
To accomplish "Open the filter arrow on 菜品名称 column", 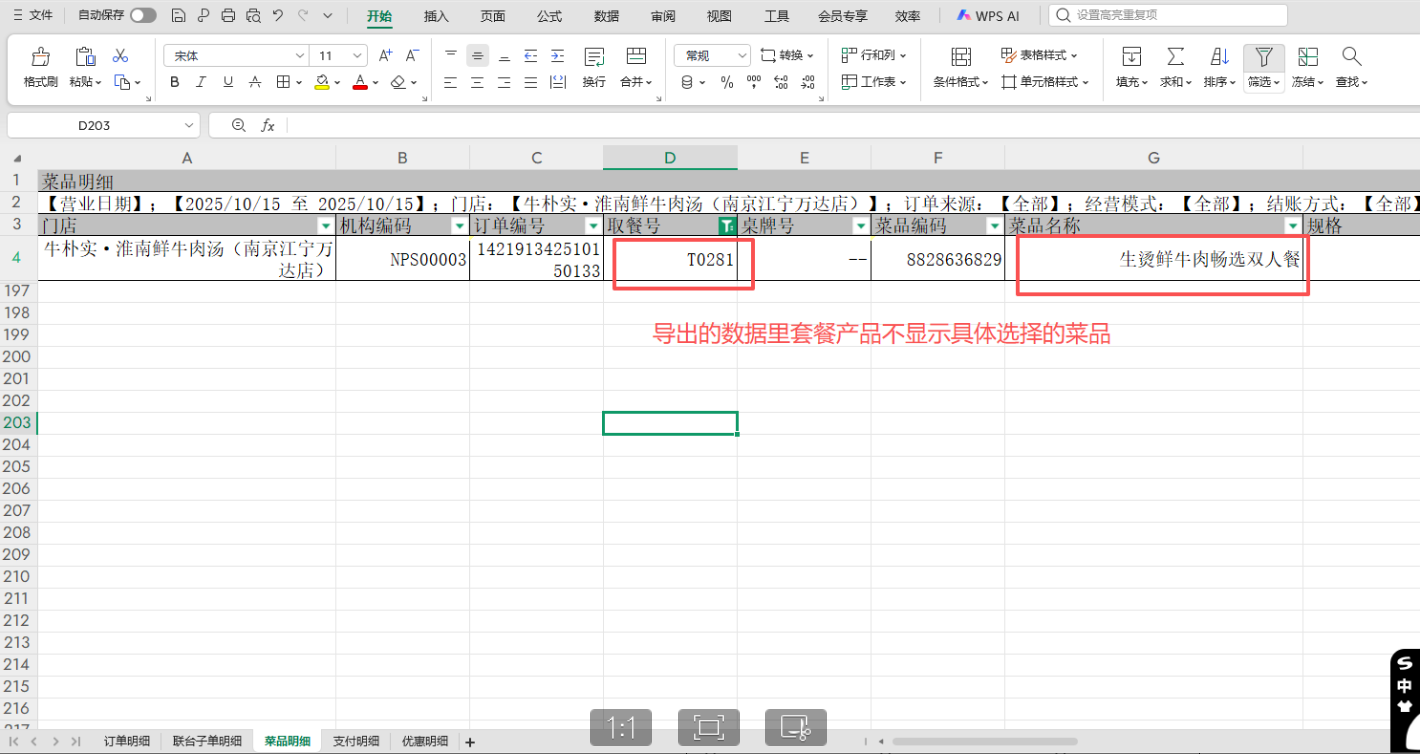I will pyautogui.click(x=1292, y=225).
